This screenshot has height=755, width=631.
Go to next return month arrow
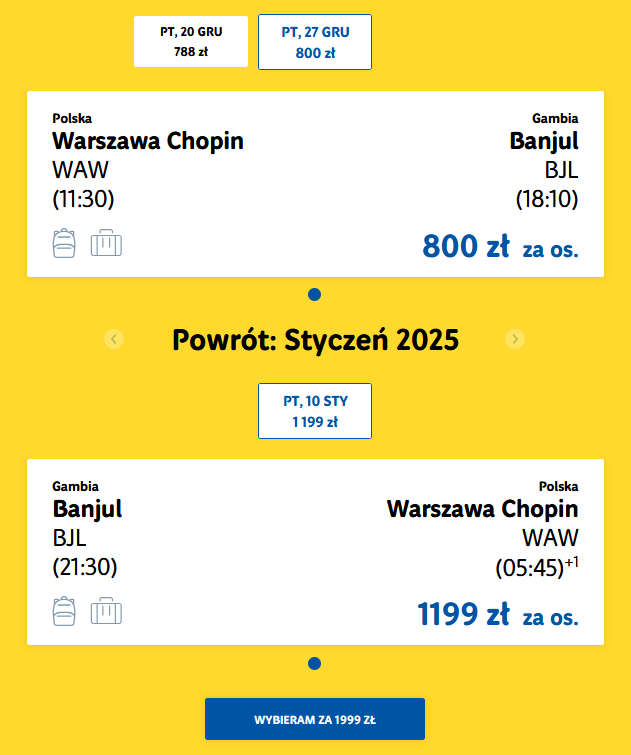[x=515, y=339]
